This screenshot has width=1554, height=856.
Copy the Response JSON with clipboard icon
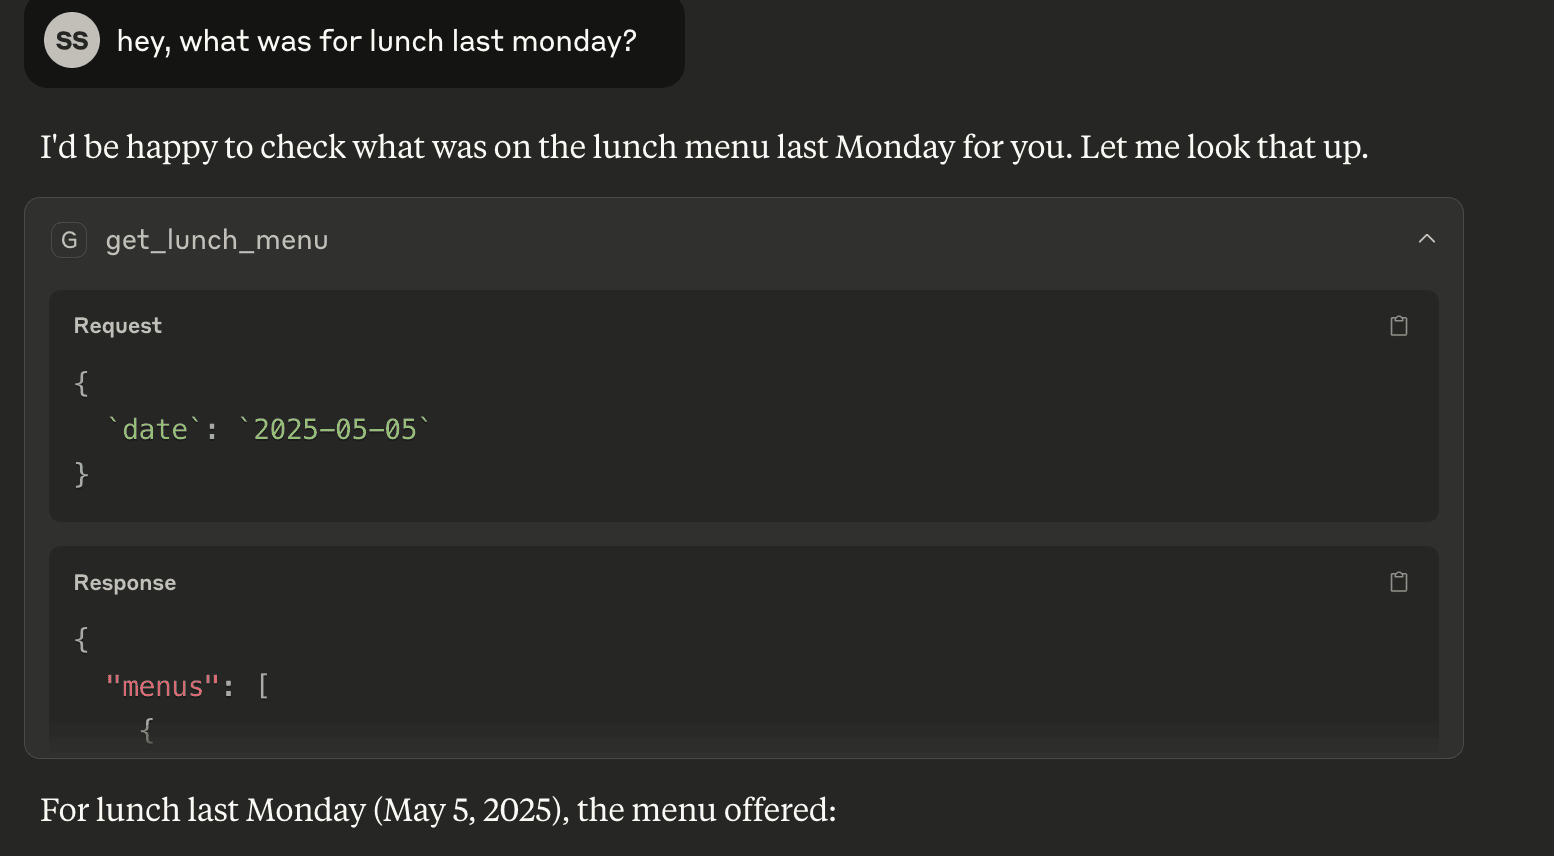tap(1399, 582)
